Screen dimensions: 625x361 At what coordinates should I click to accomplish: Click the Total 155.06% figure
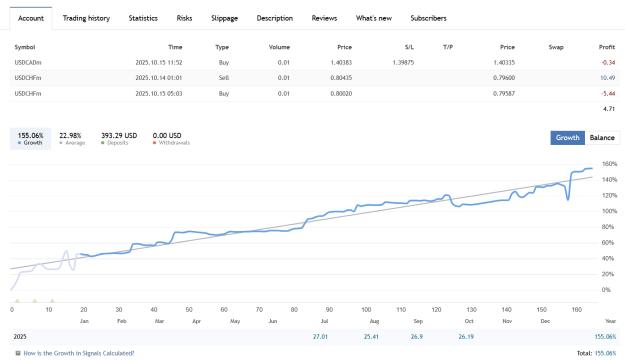pos(605,353)
